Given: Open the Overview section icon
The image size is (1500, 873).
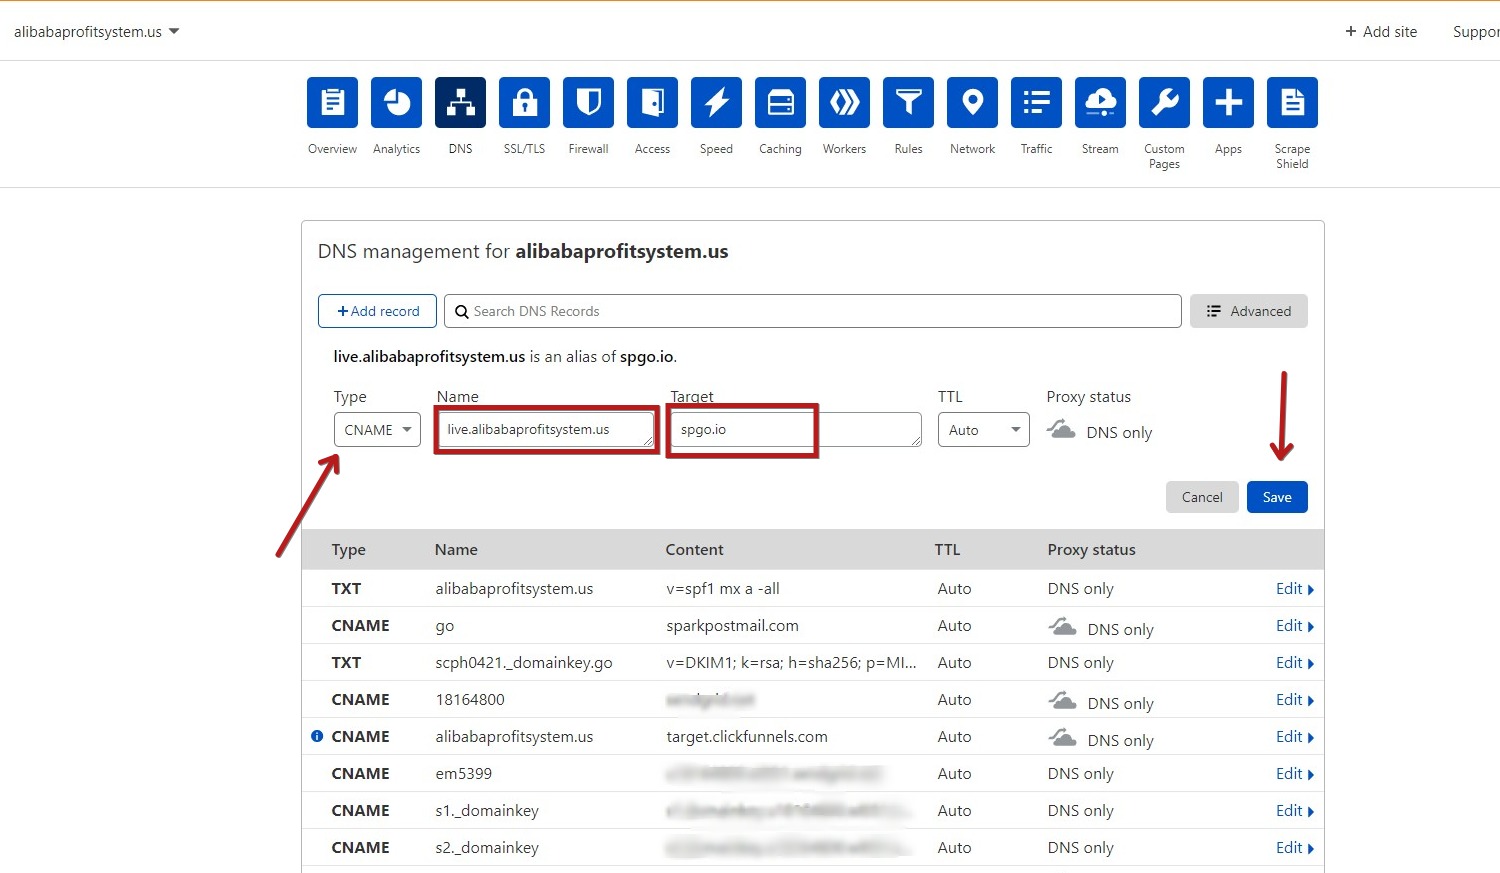Looking at the screenshot, I should (x=332, y=102).
